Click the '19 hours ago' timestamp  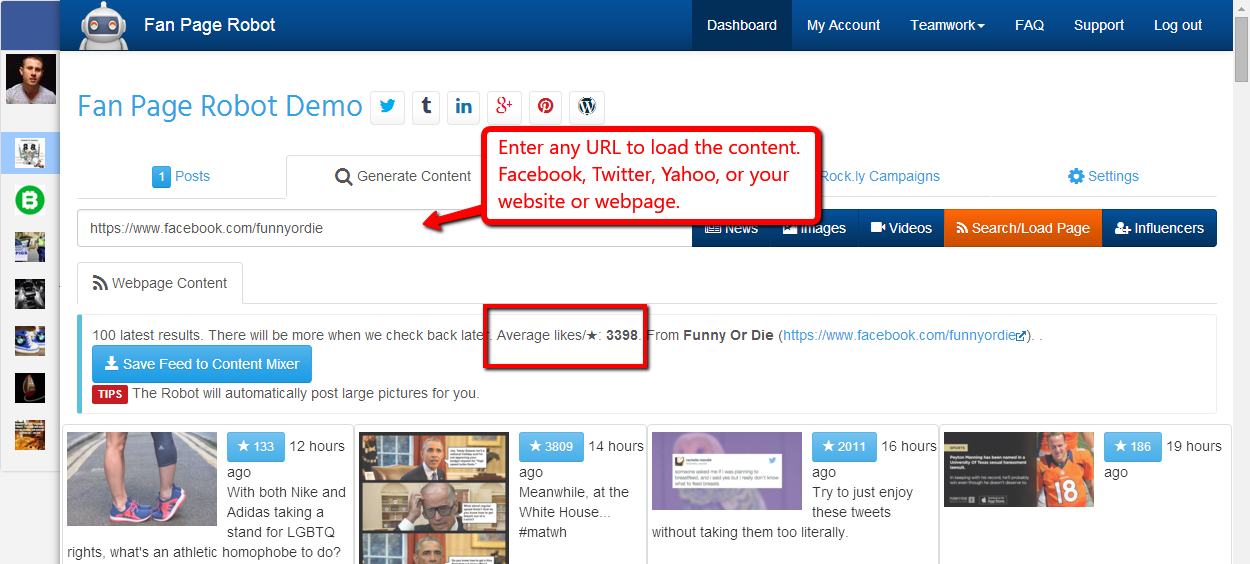[x=1163, y=459]
